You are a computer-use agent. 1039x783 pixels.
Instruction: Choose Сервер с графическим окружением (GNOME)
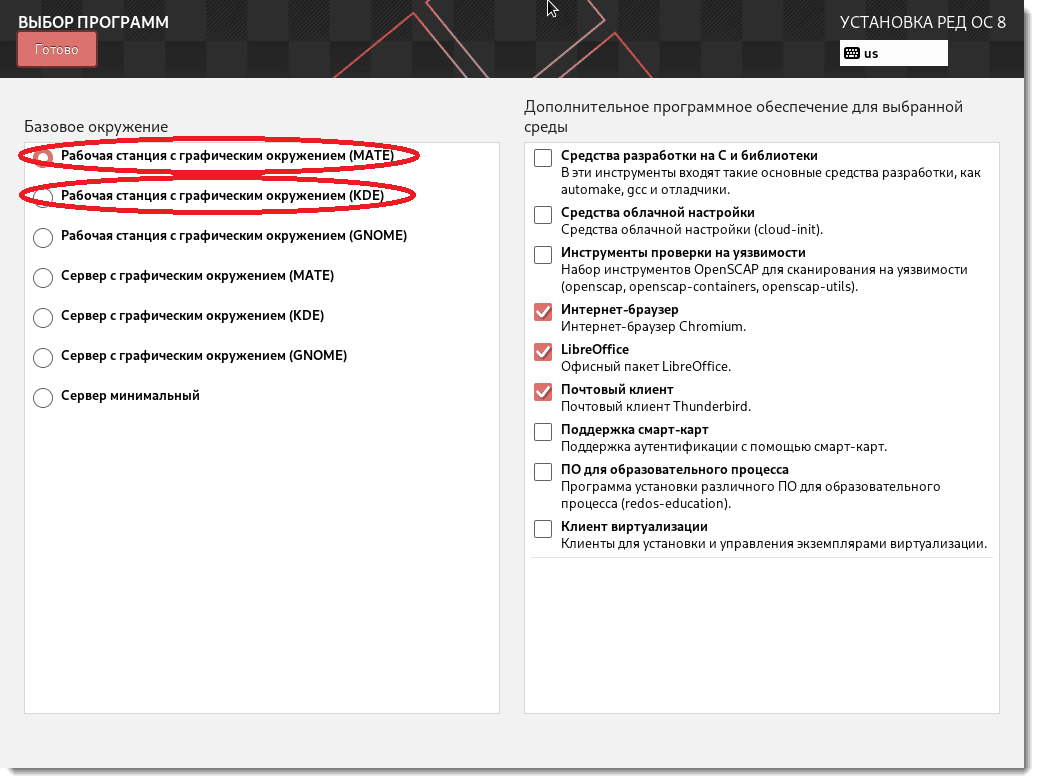pyautogui.click(x=43, y=357)
